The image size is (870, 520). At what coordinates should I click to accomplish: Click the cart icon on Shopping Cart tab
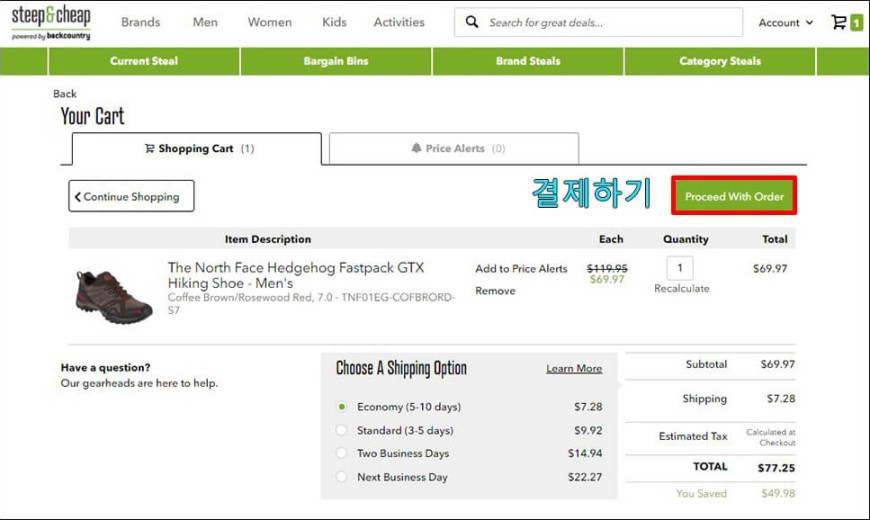[x=149, y=148]
